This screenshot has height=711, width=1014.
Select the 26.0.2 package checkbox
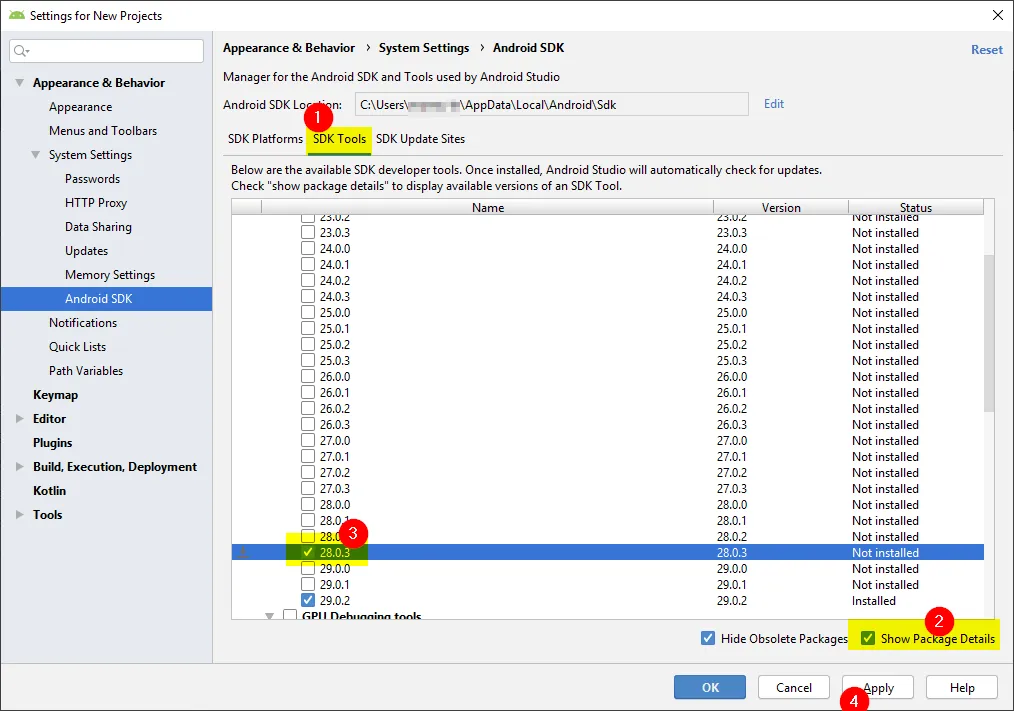point(308,408)
